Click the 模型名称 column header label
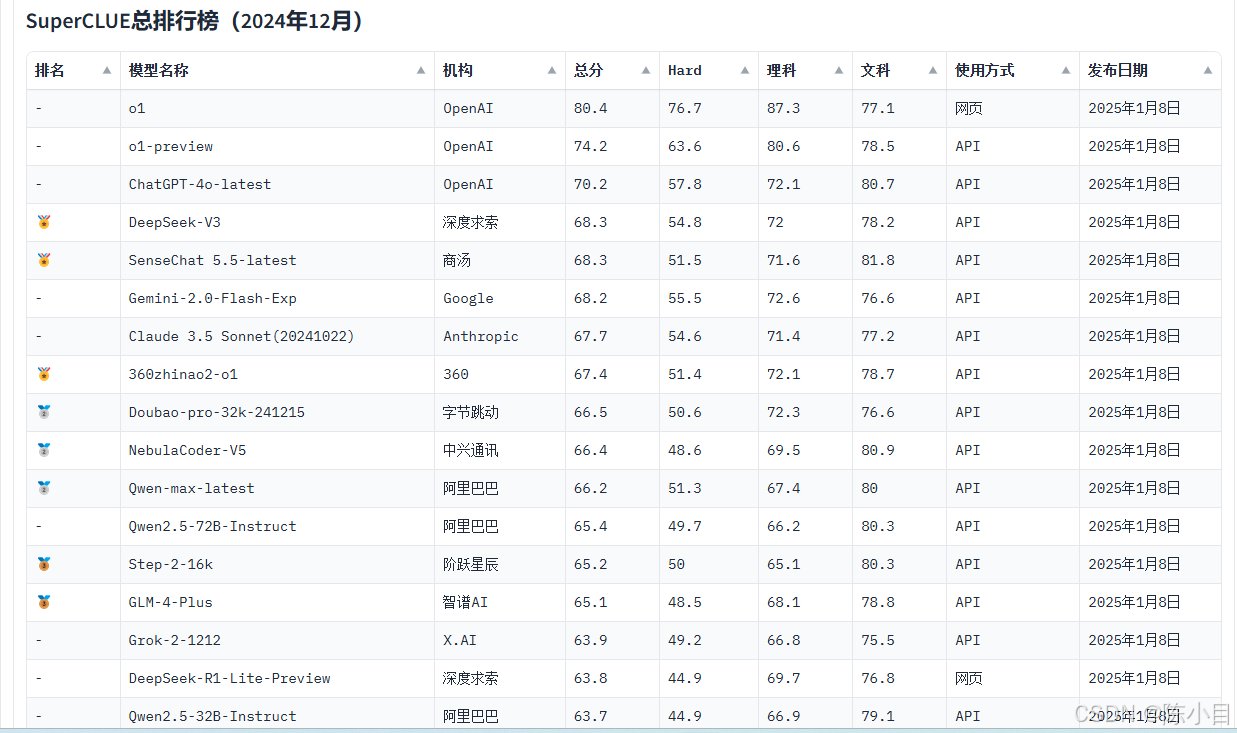1237x733 pixels. coord(159,71)
